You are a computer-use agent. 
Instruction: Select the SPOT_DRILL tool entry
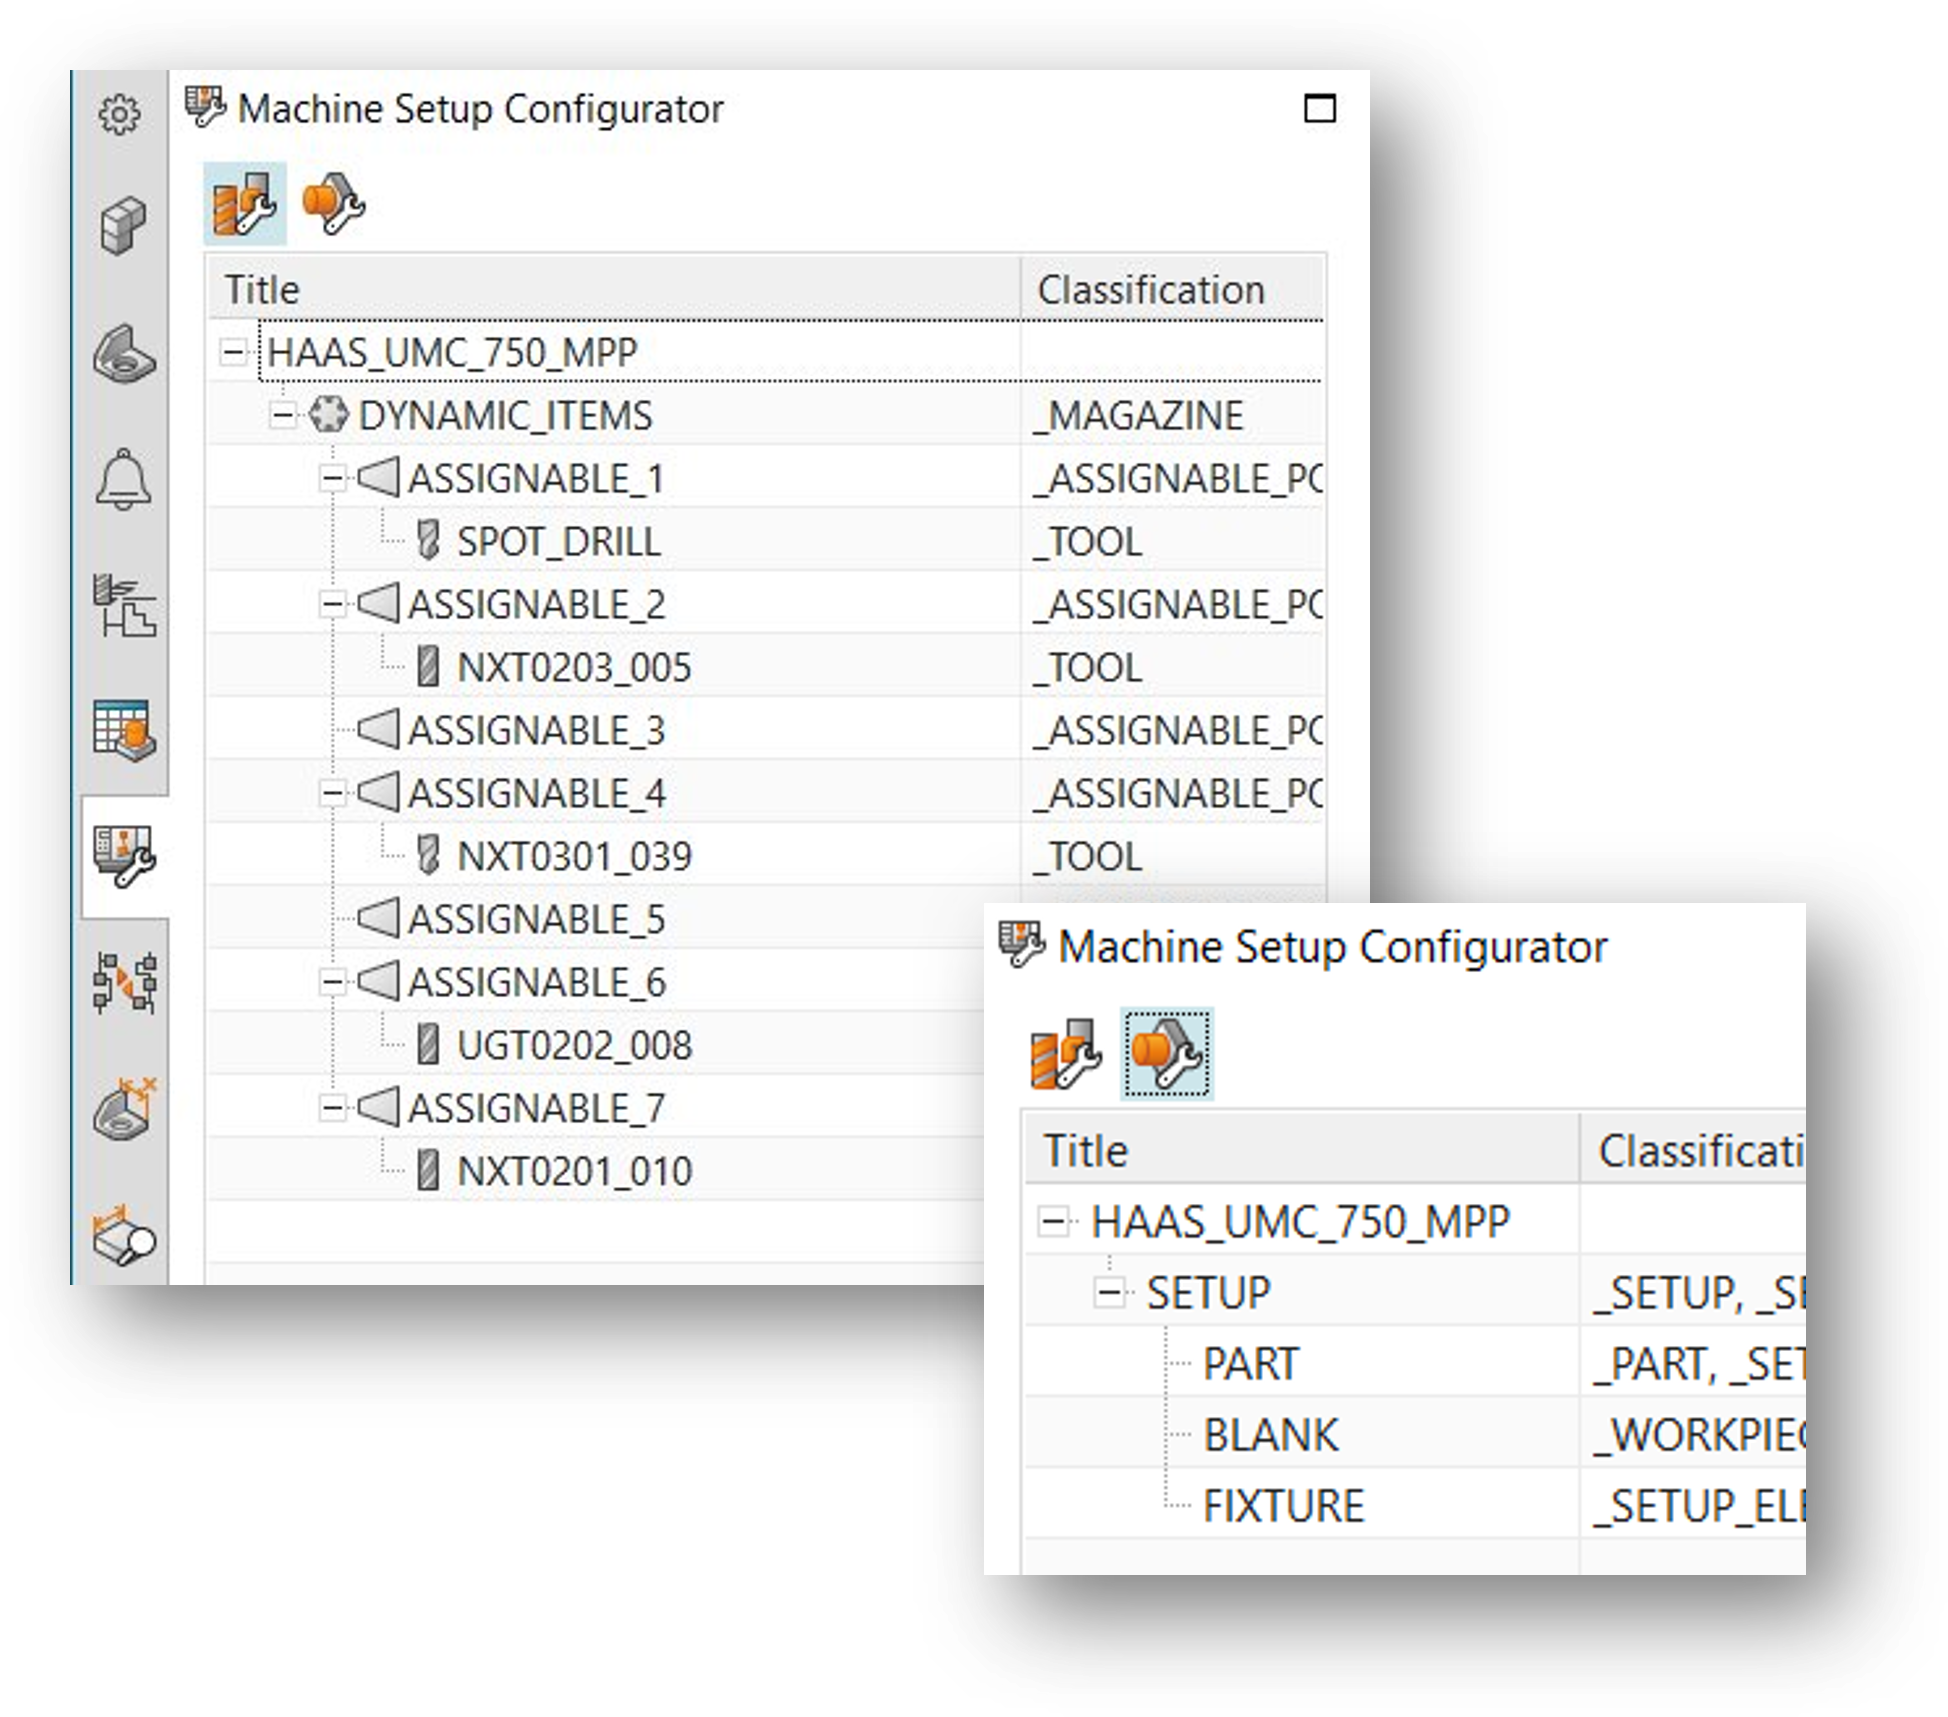(558, 542)
